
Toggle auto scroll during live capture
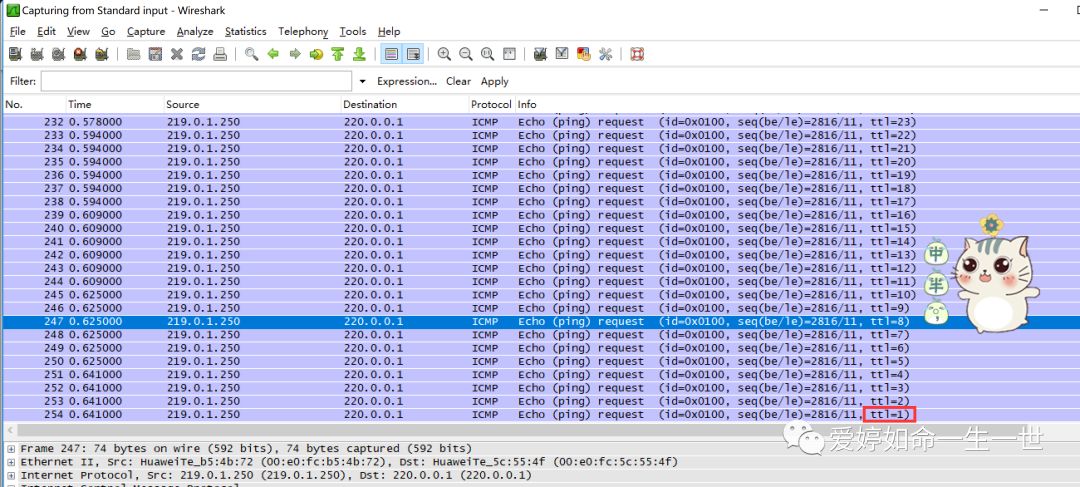(x=413, y=54)
